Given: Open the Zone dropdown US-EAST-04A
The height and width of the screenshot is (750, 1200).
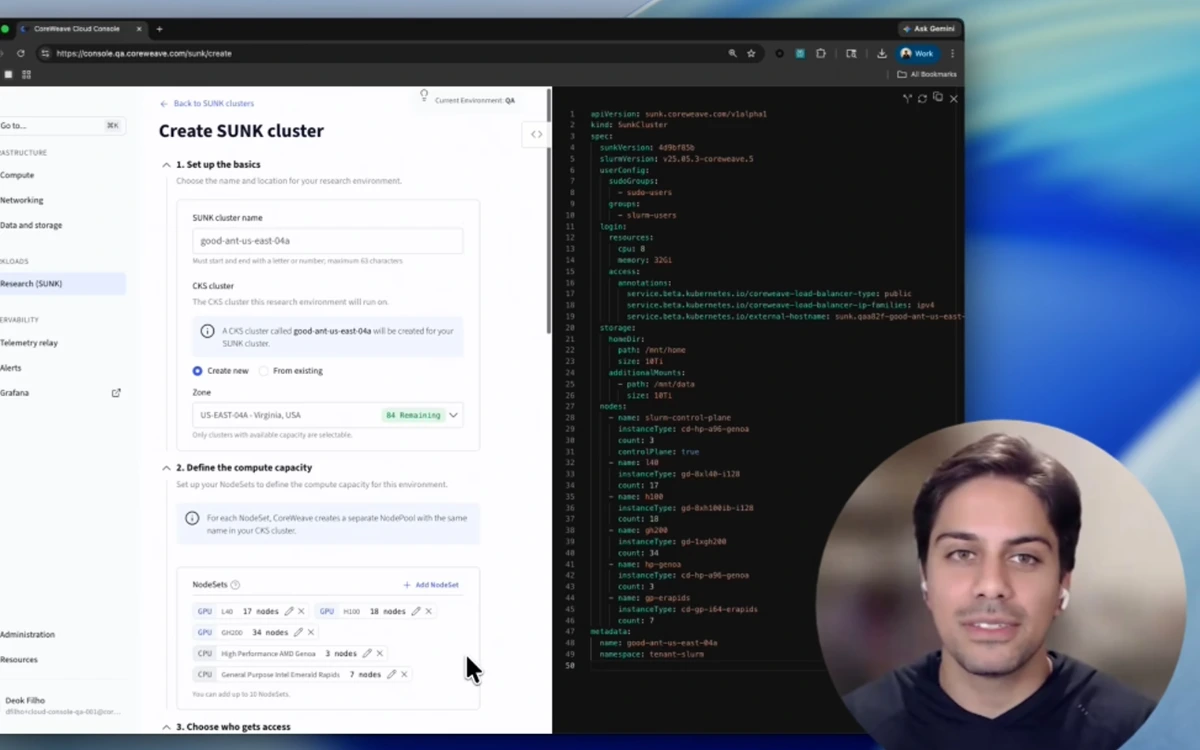Looking at the screenshot, I should pos(327,415).
